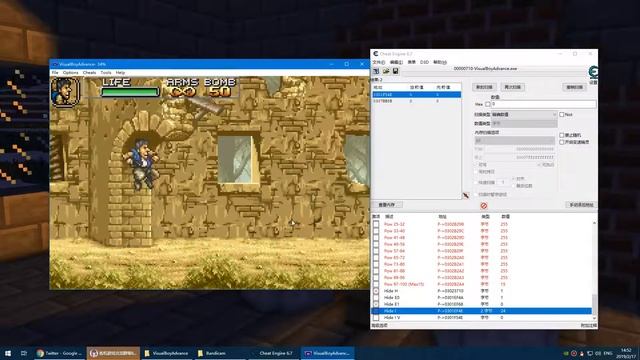Click the value input field in Cheat Engine

tap(543, 104)
